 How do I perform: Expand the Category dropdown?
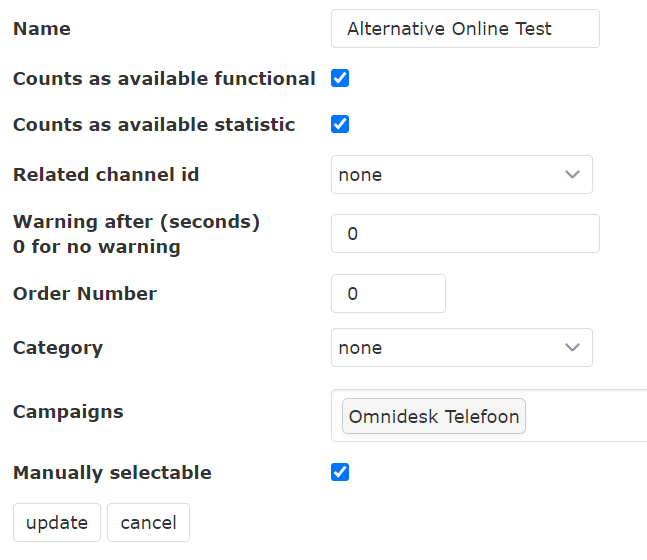[461, 348]
